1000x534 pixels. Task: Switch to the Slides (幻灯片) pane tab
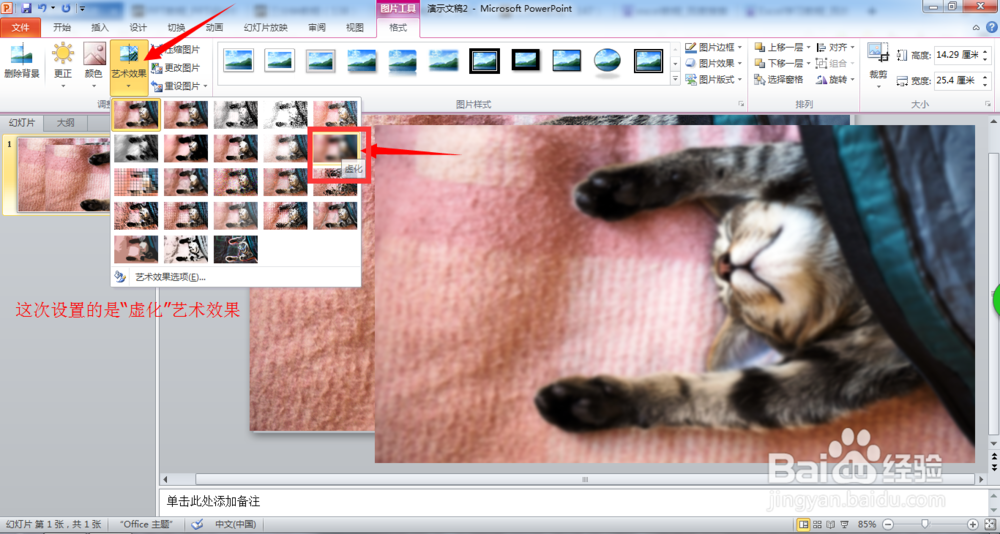coord(22,123)
